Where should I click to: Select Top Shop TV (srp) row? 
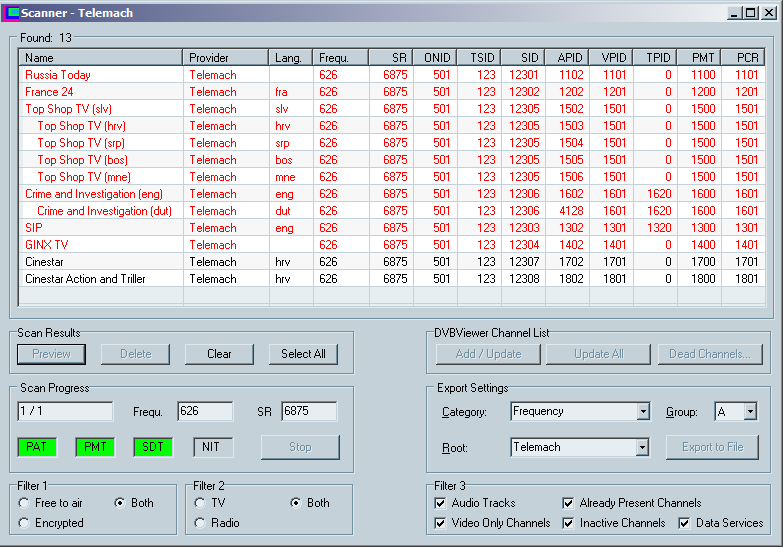392,143
